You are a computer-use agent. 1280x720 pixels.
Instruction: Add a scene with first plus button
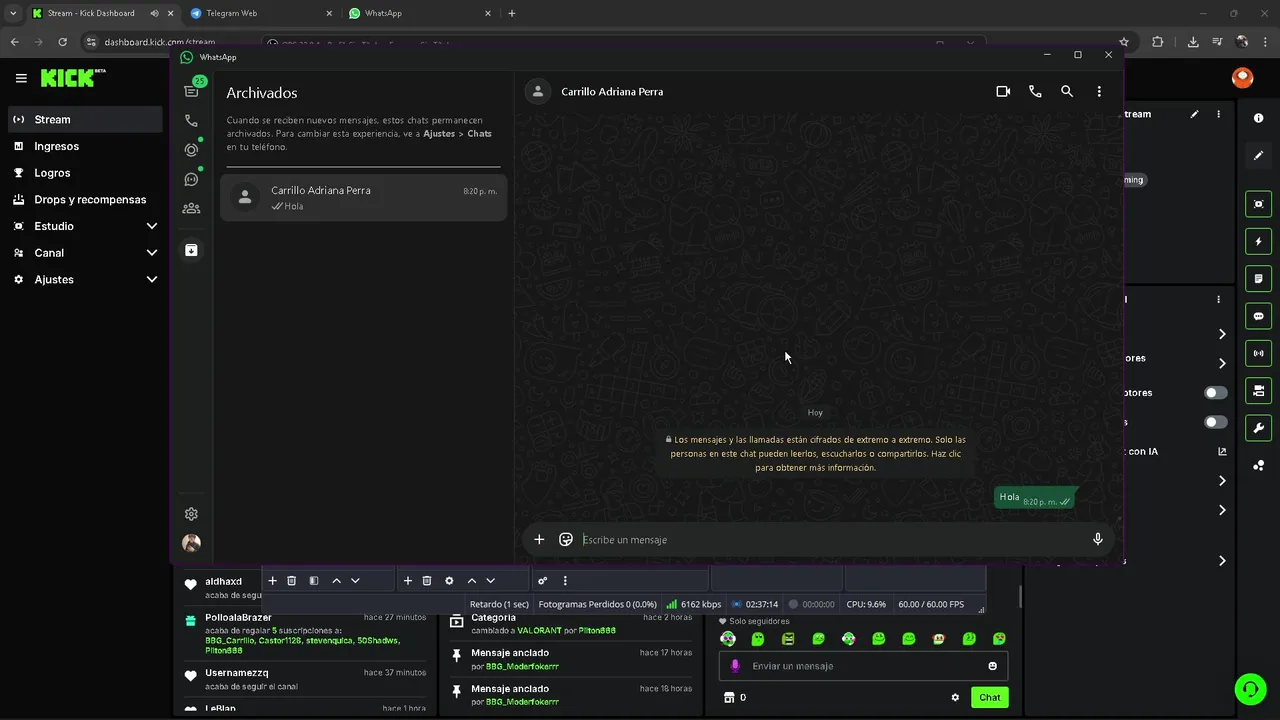coord(272,581)
